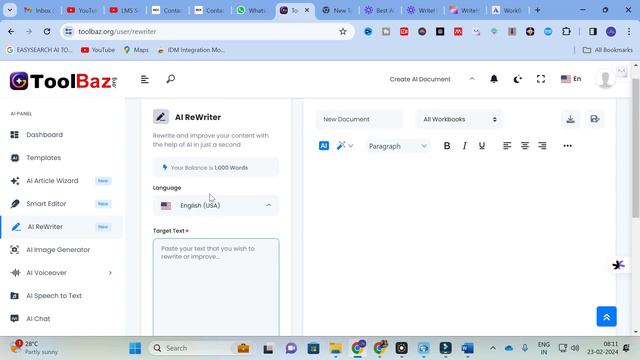This screenshot has width=640, height=360.
Task: Align text center
Action: (x=524, y=146)
